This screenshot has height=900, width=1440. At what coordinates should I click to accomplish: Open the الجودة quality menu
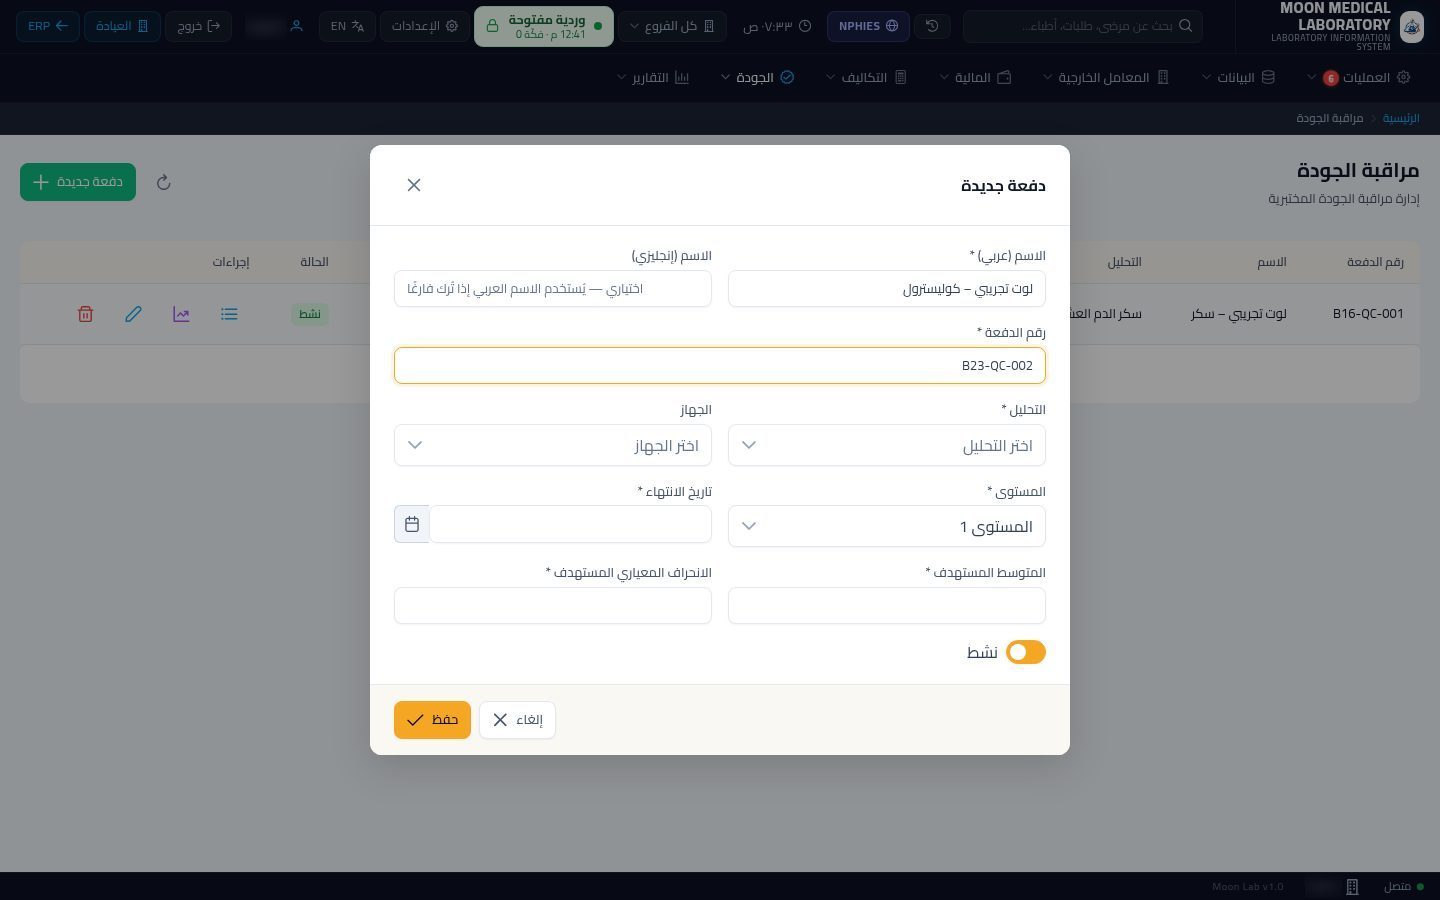[757, 77]
